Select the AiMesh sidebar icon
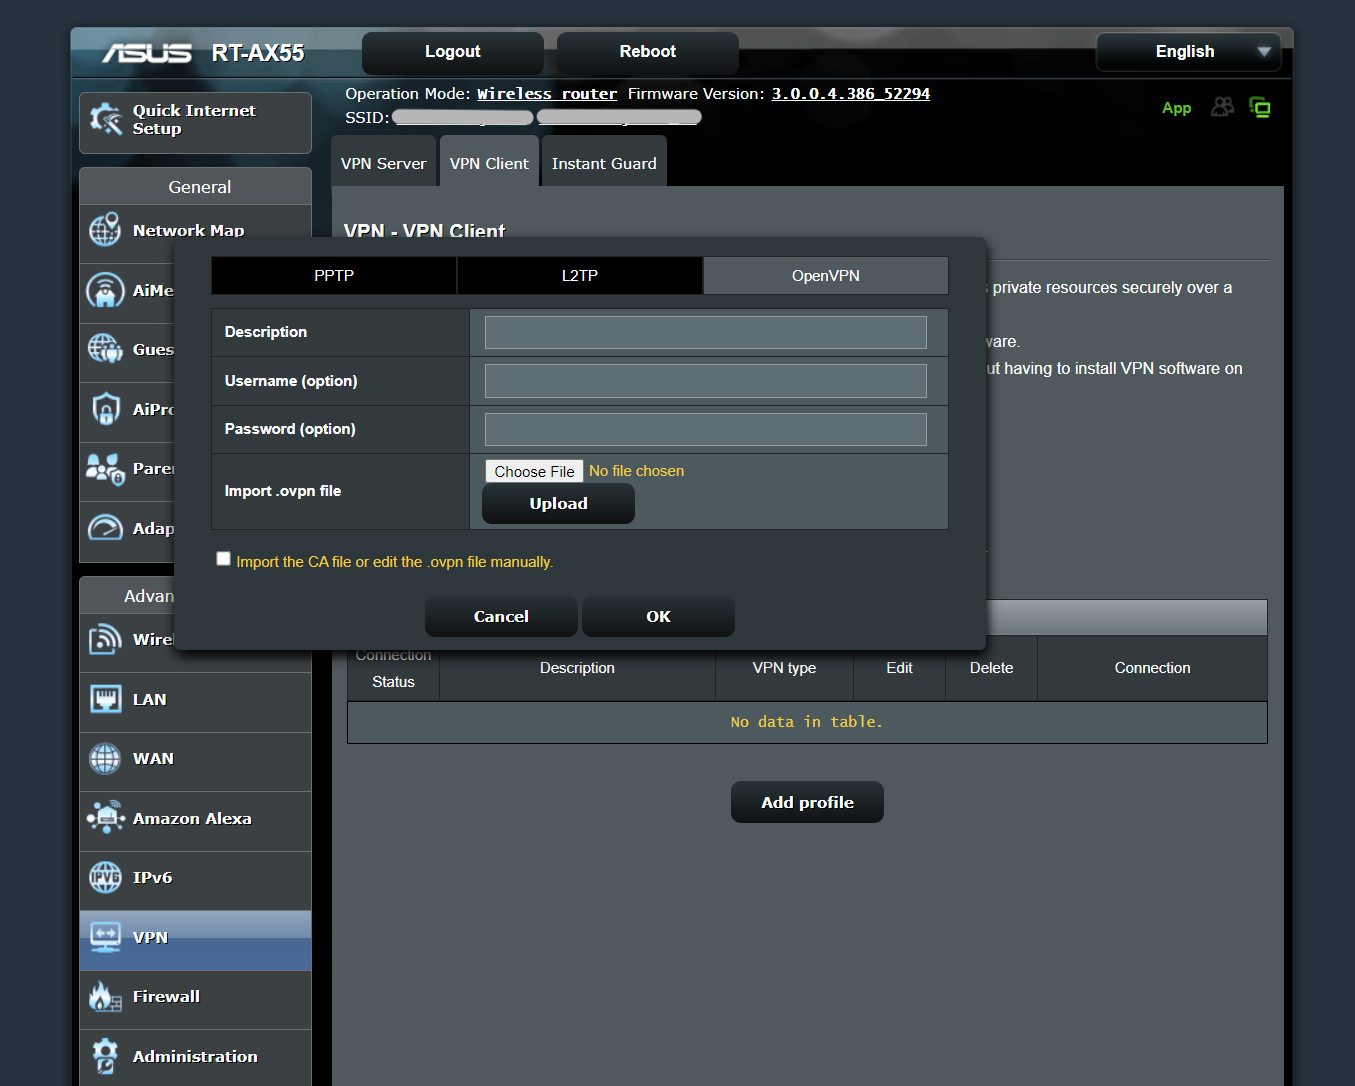This screenshot has height=1086, width=1355. point(105,290)
